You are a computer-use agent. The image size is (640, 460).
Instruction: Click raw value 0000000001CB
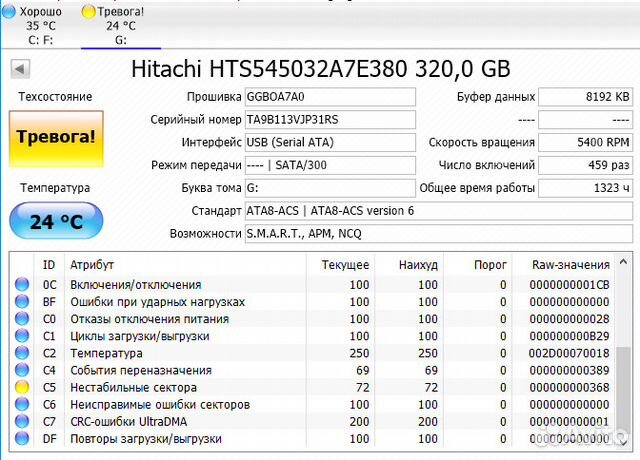click(x=569, y=284)
